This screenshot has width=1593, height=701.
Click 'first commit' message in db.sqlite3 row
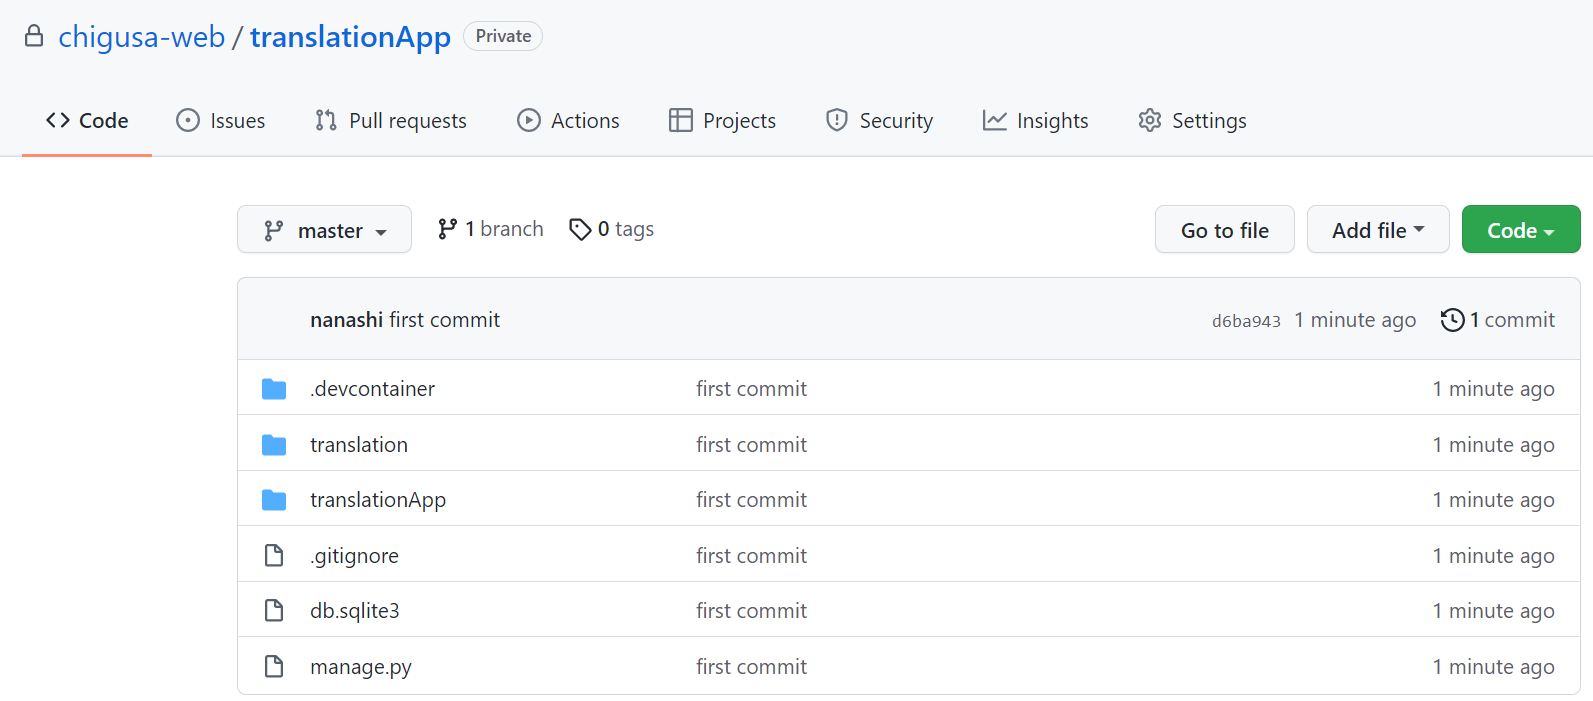pos(752,611)
